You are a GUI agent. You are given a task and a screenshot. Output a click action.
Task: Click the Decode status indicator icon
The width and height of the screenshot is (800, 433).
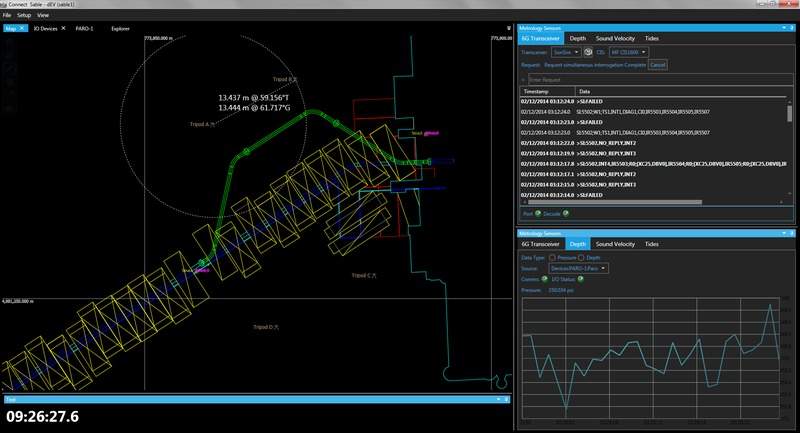(x=566, y=213)
